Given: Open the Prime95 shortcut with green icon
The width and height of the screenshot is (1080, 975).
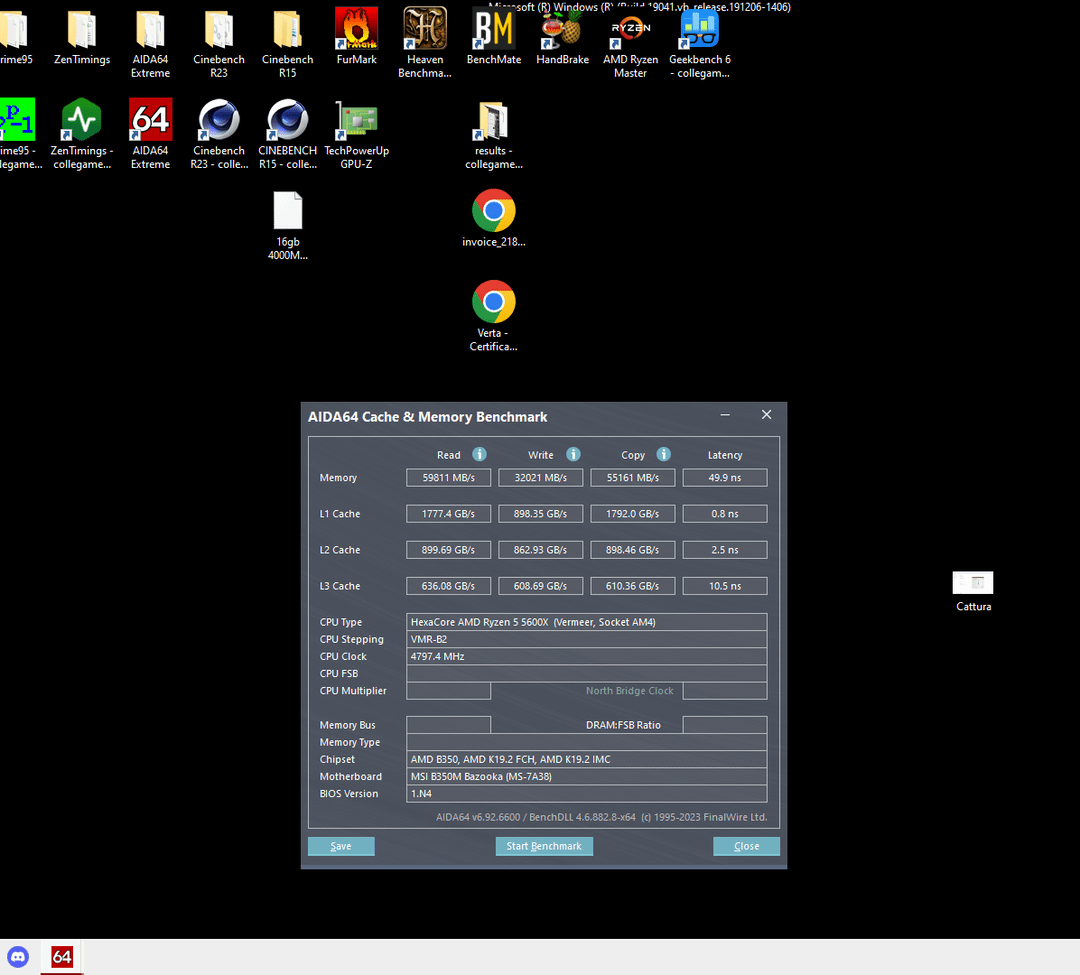Looking at the screenshot, I should tap(17, 134).
